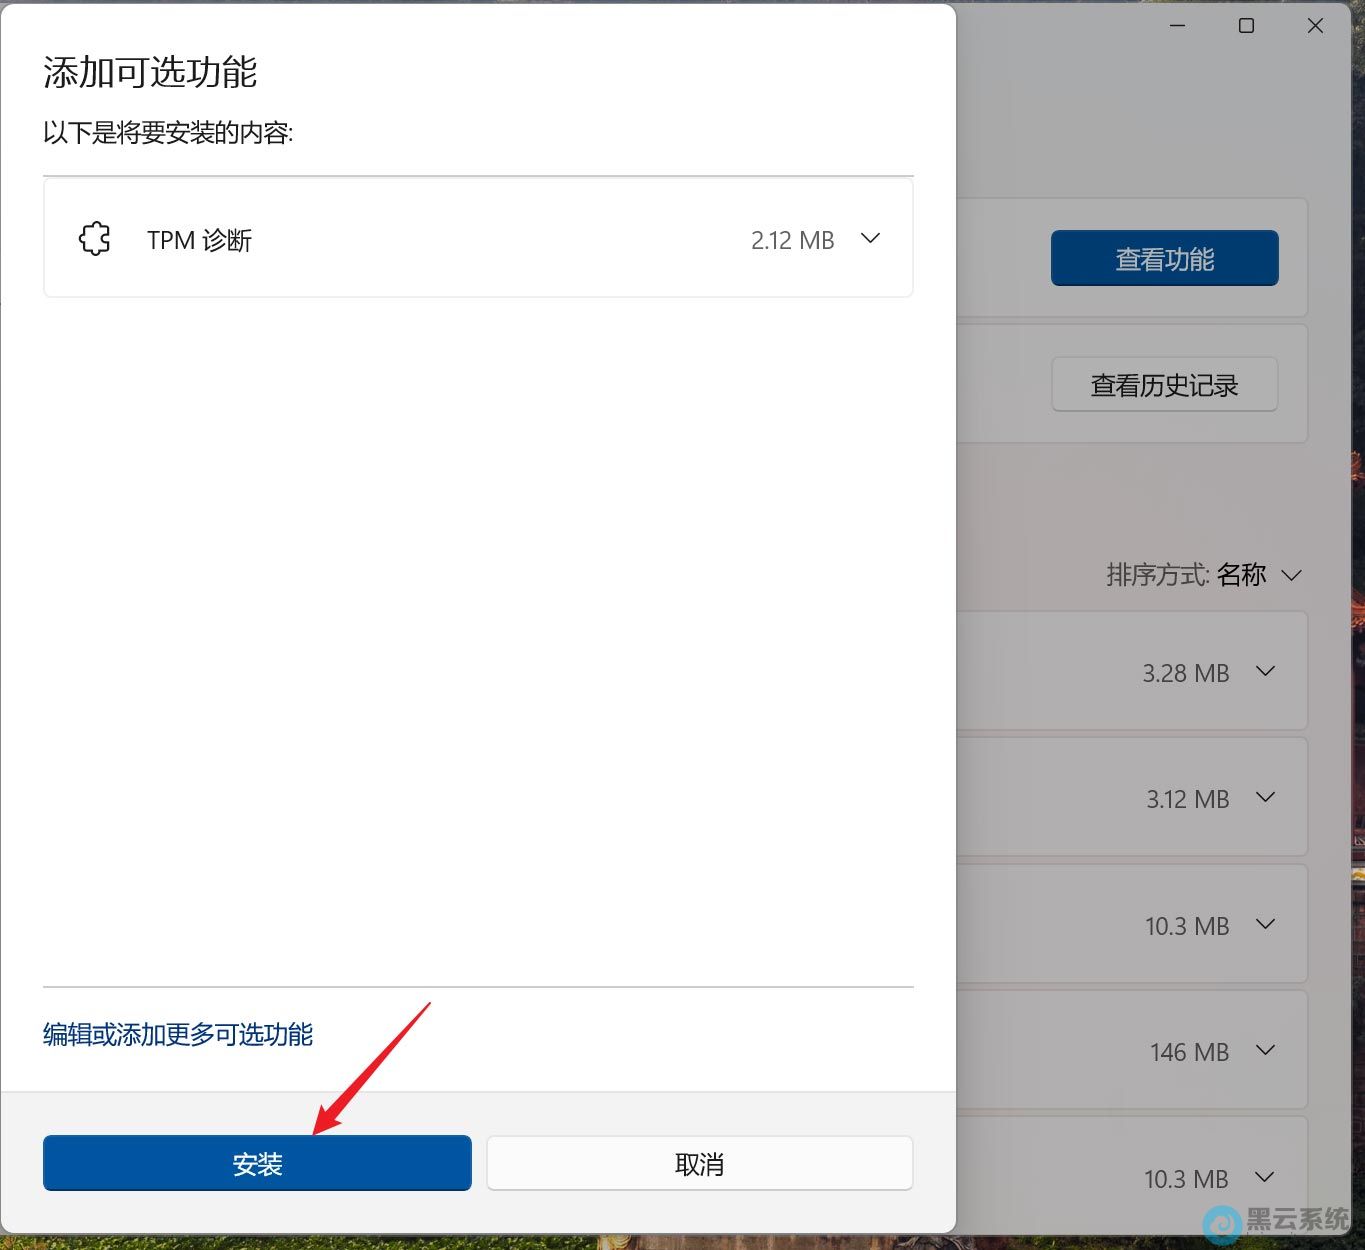Click the 查看历史记录 button

pos(1164,384)
